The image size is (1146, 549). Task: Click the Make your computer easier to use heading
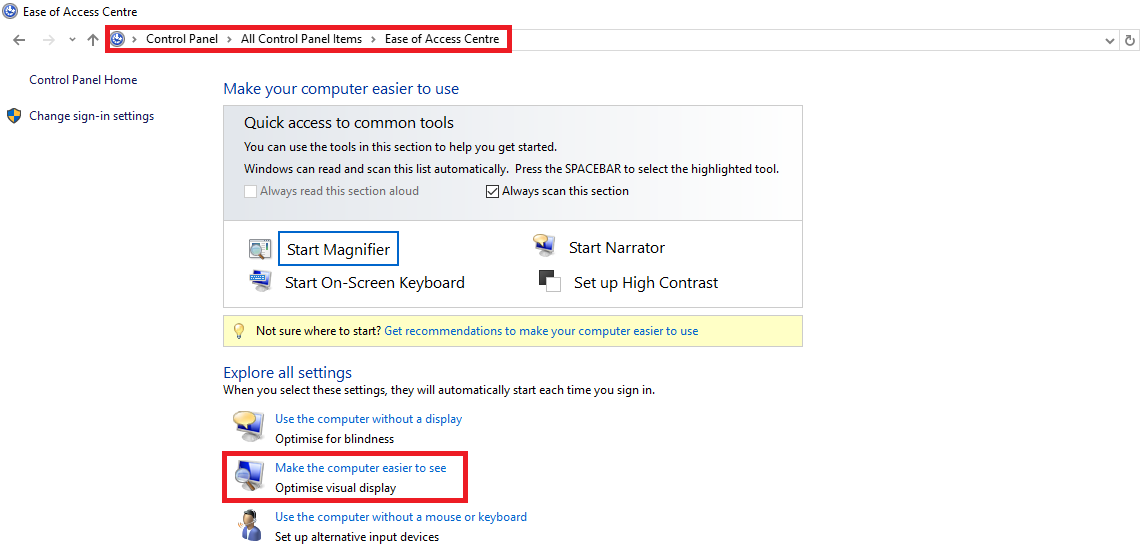(341, 89)
